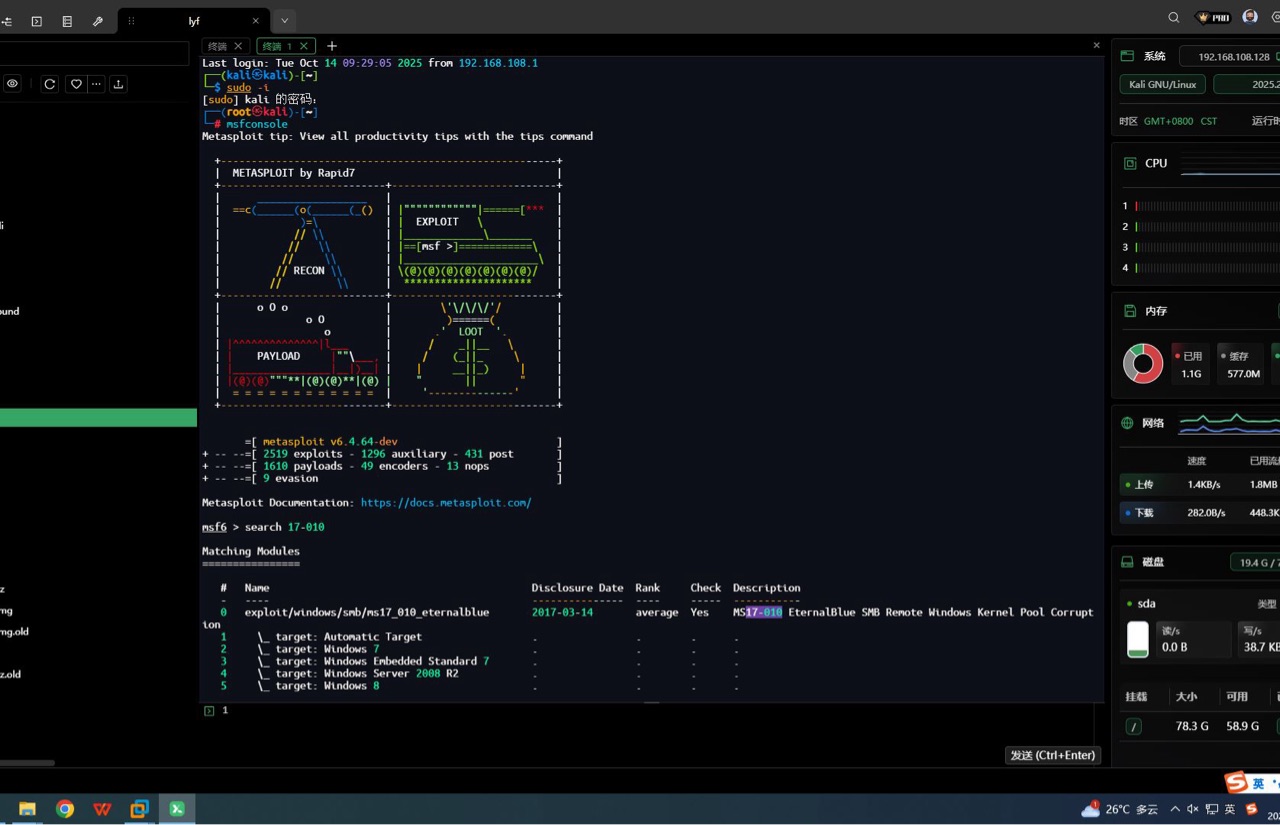Close the first 终端 tab
The width and height of the screenshot is (1280, 825).
[238, 46]
